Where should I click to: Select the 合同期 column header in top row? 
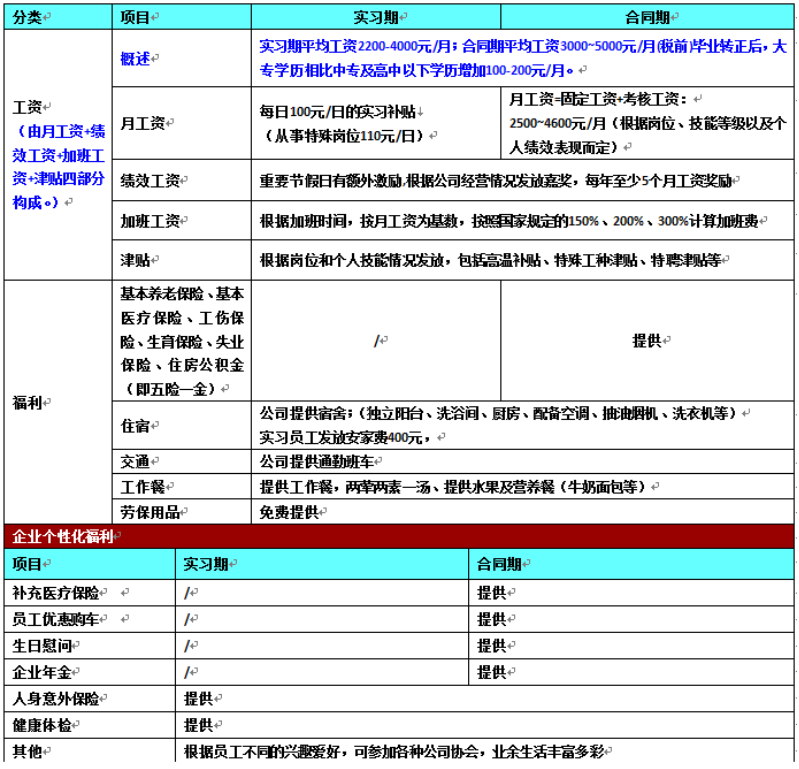[x=648, y=17]
